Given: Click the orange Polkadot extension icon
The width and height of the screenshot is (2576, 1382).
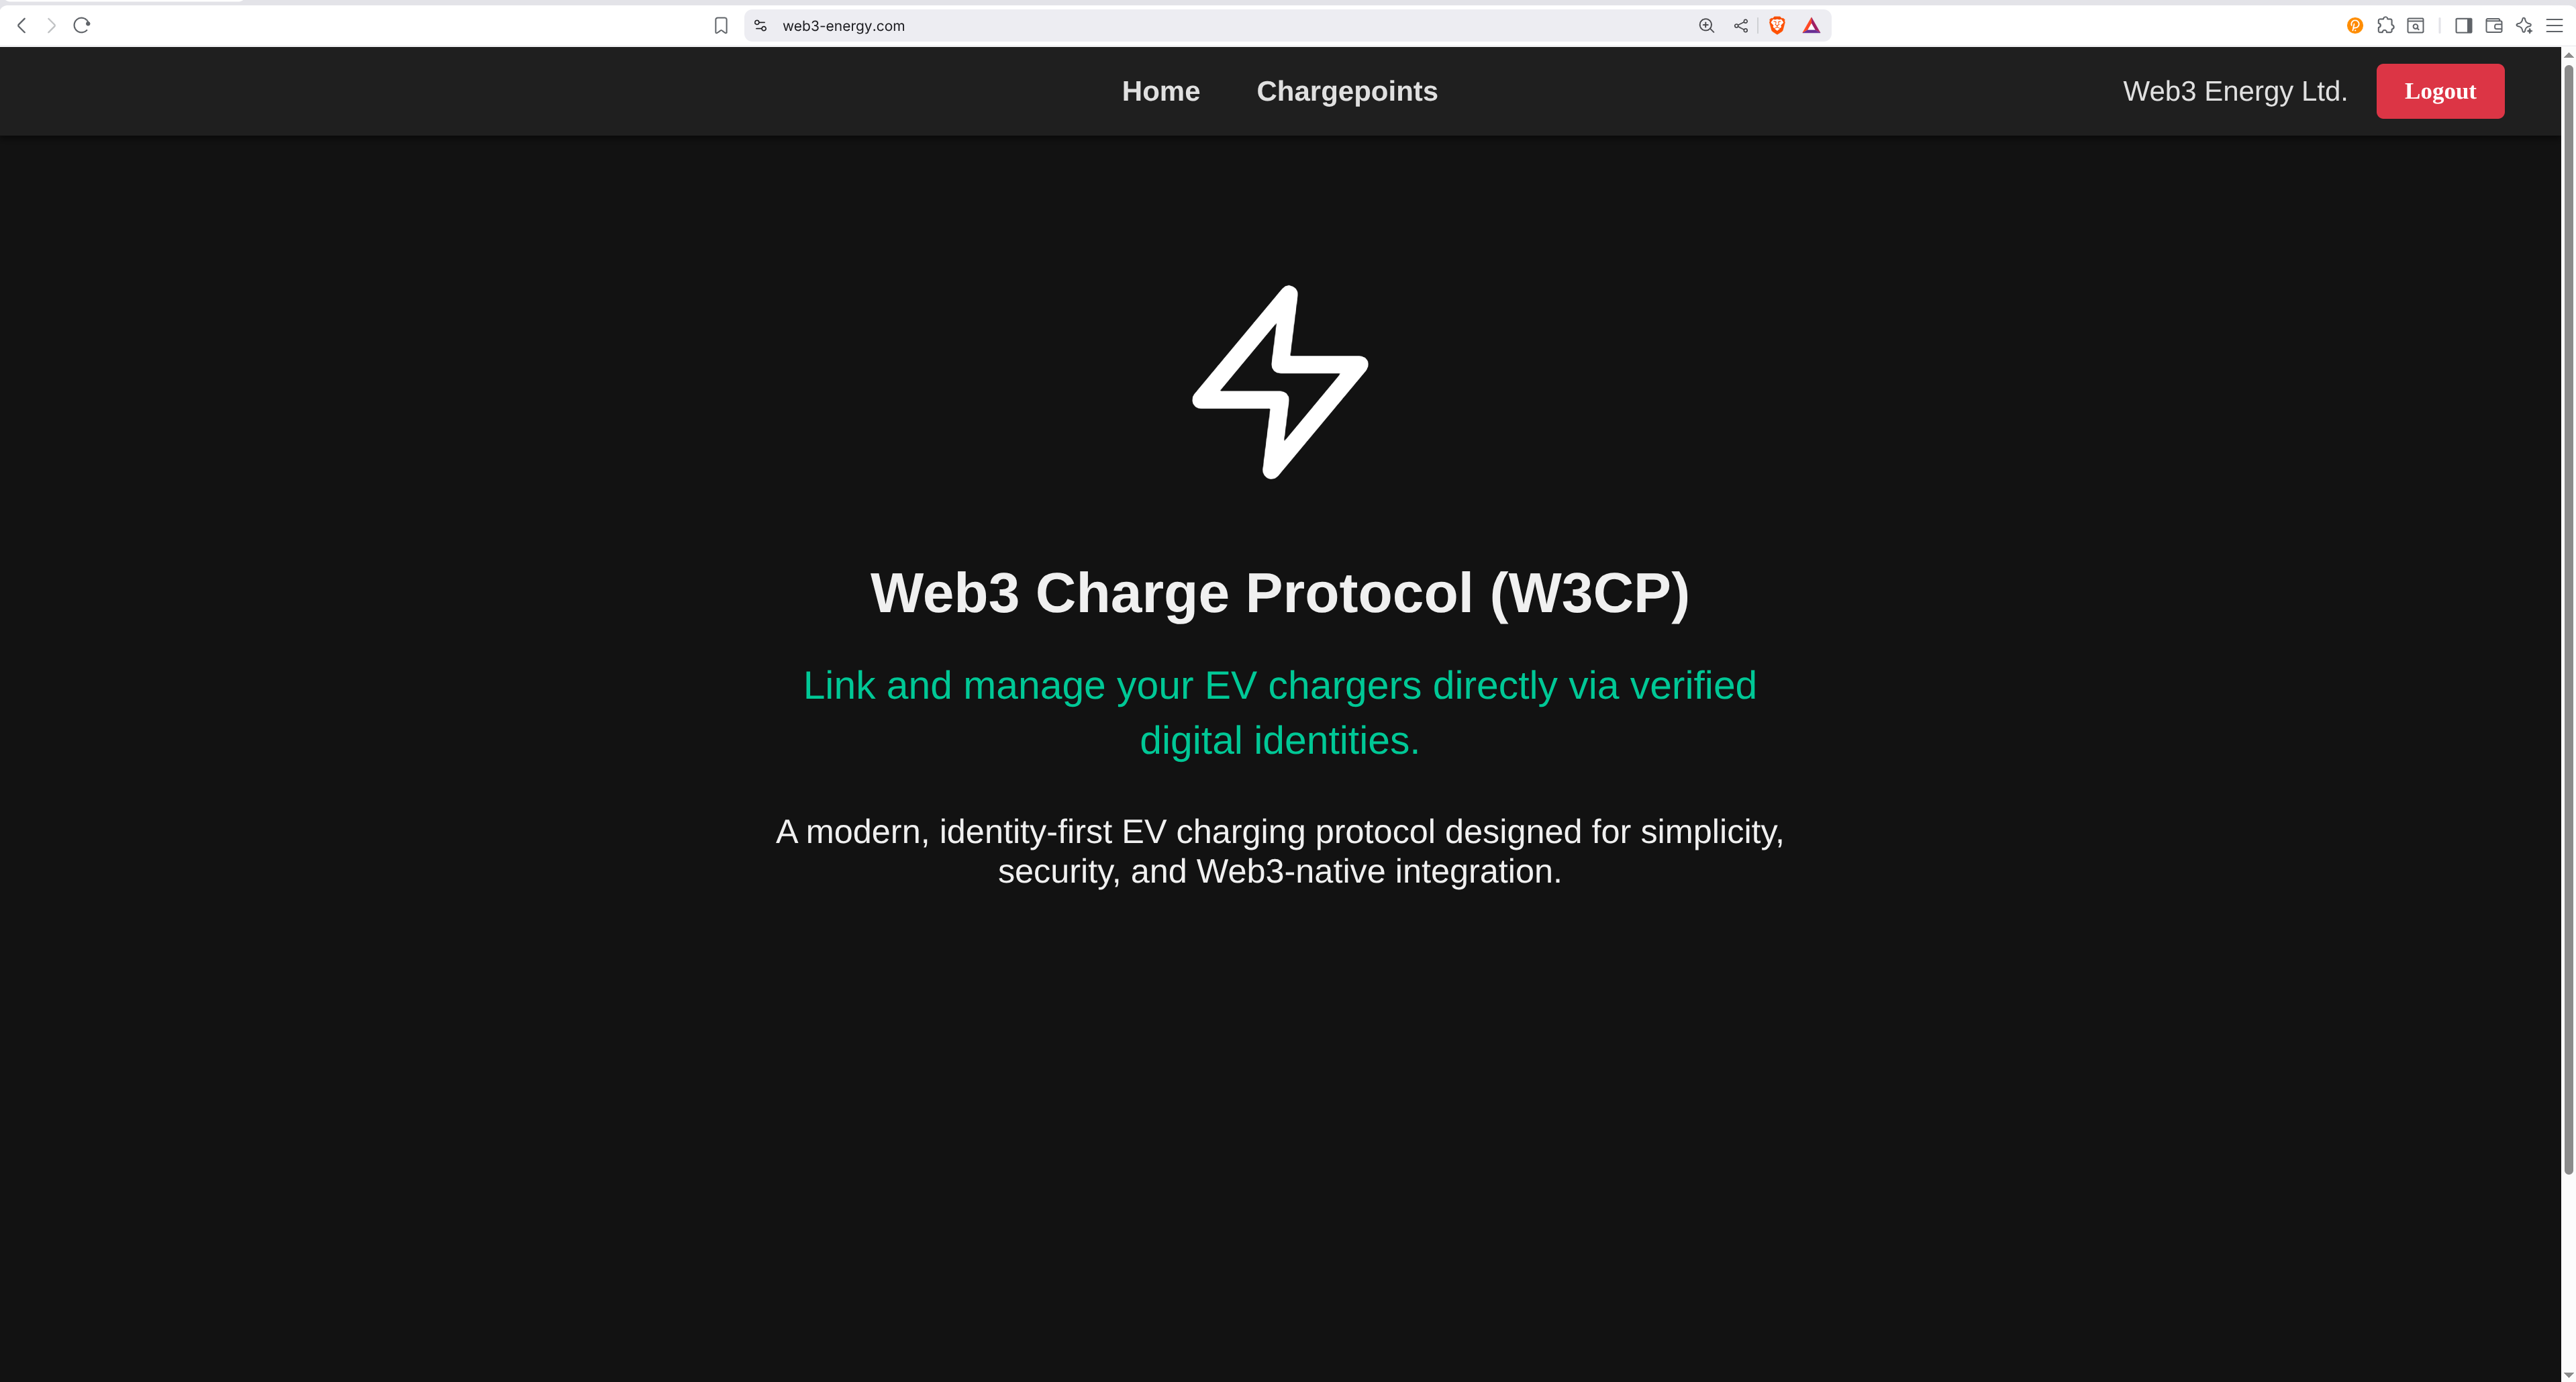Looking at the screenshot, I should pos(2355,26).
